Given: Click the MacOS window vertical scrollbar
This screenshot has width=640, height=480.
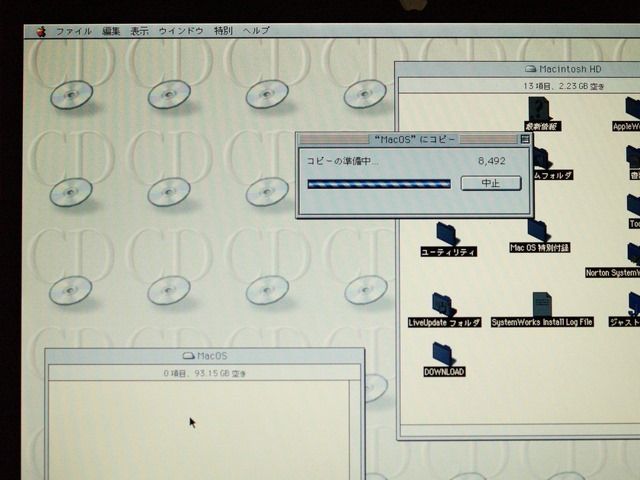Looking at the screenshot, I should coord(355,430).
